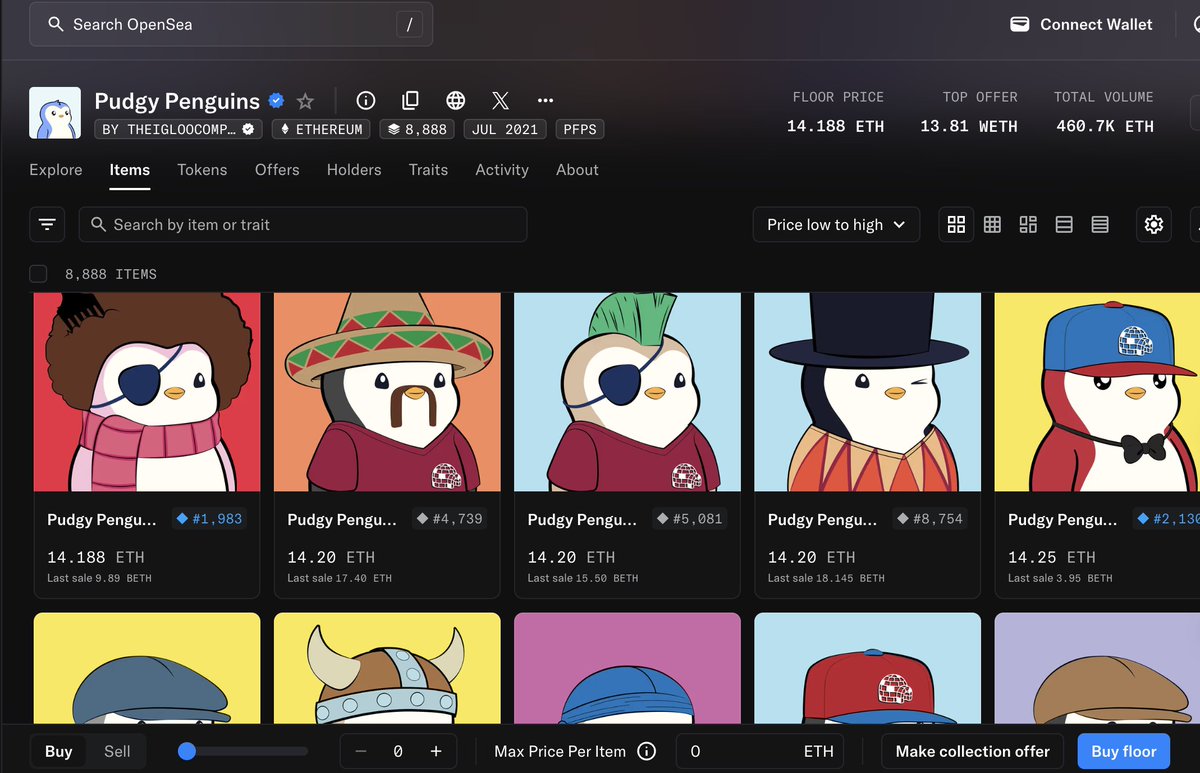Click the Max Price Per Item info icon
Viewport: 1200px width, 773px height.
coord(646,751)
